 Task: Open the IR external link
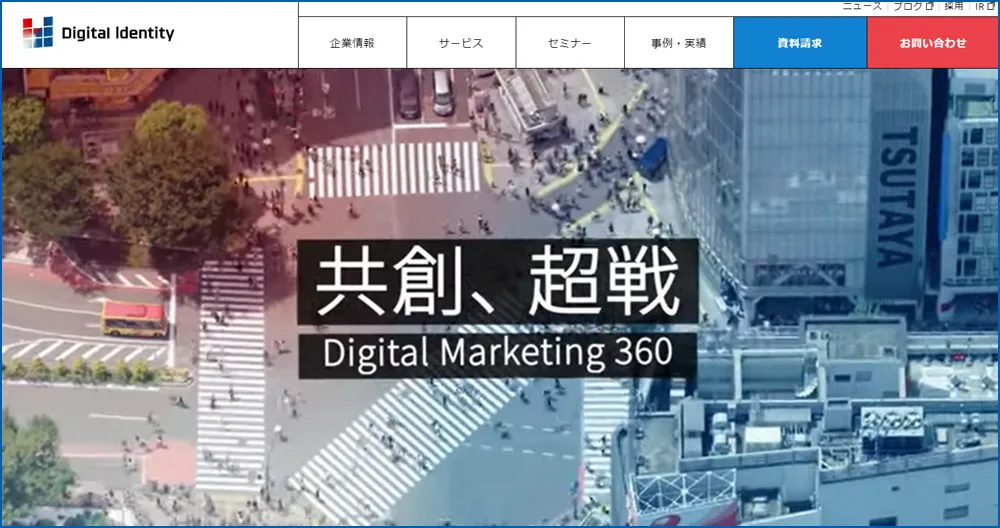click(985, 6)
